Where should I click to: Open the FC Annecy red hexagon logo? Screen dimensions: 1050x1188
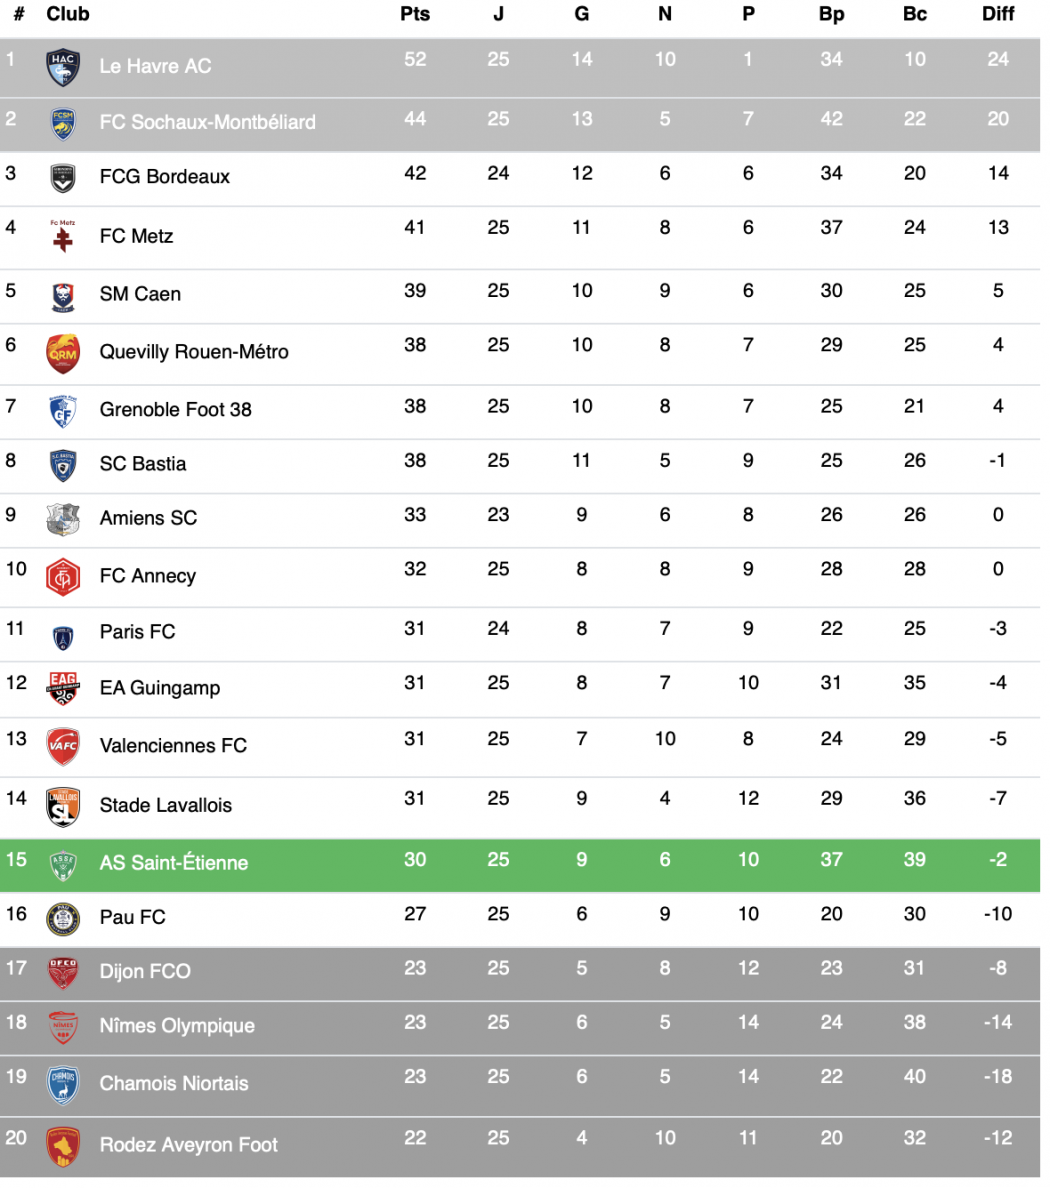[63, 577]
